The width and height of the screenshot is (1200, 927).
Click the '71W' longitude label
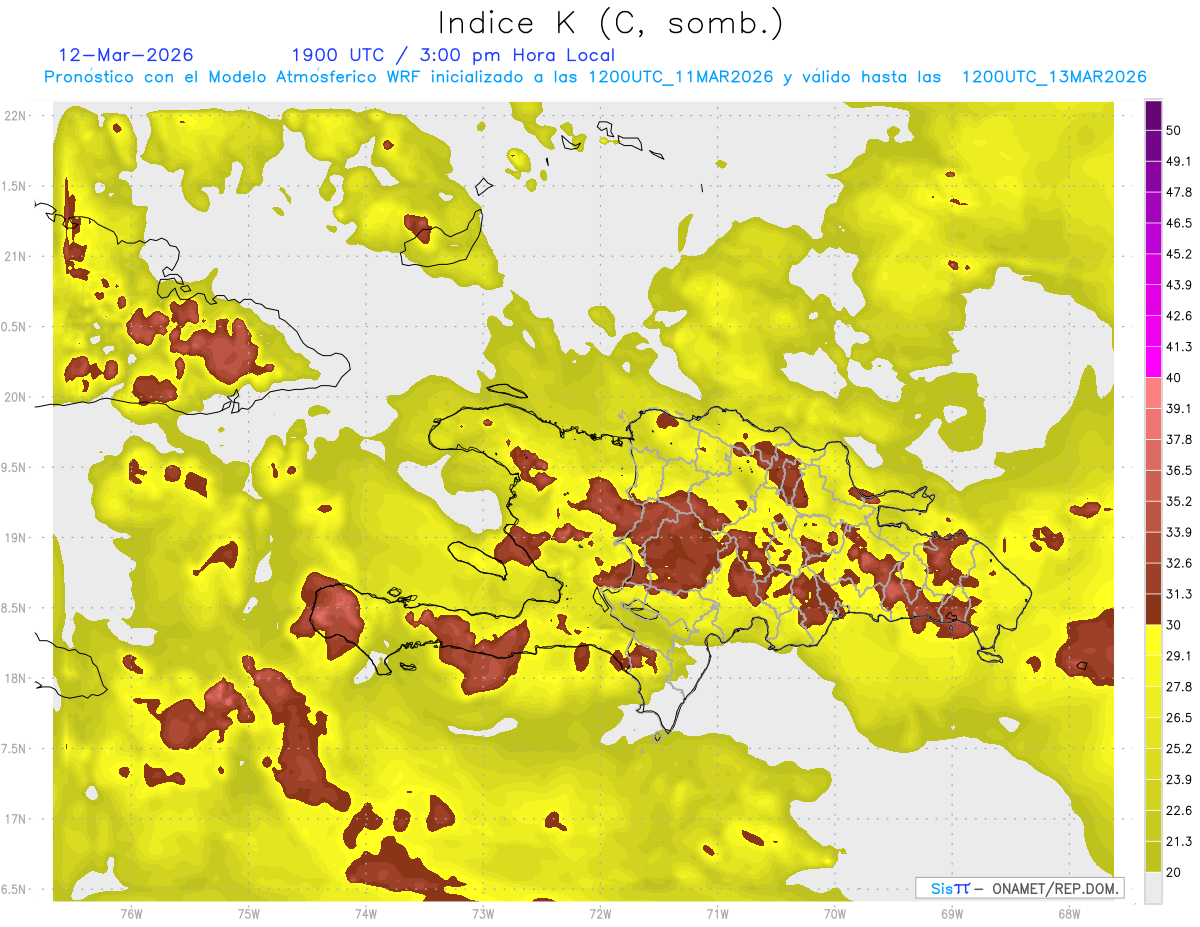(x=717, y=914)
